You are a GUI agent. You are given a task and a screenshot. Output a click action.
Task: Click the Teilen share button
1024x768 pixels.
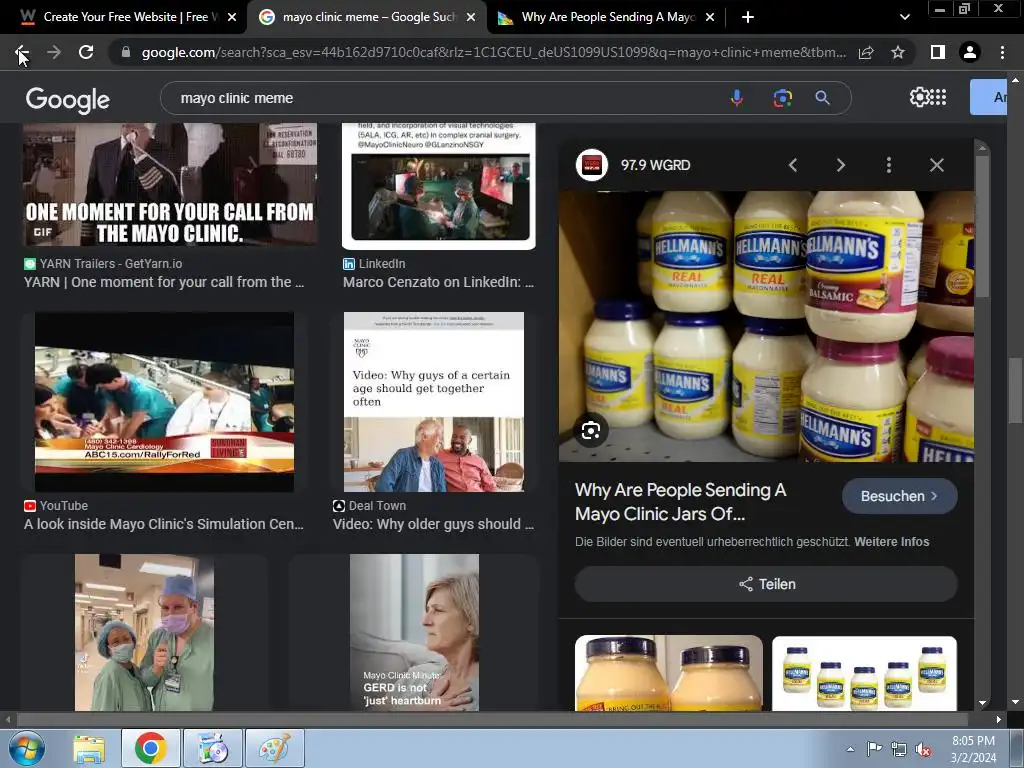(x=766, y=584)
